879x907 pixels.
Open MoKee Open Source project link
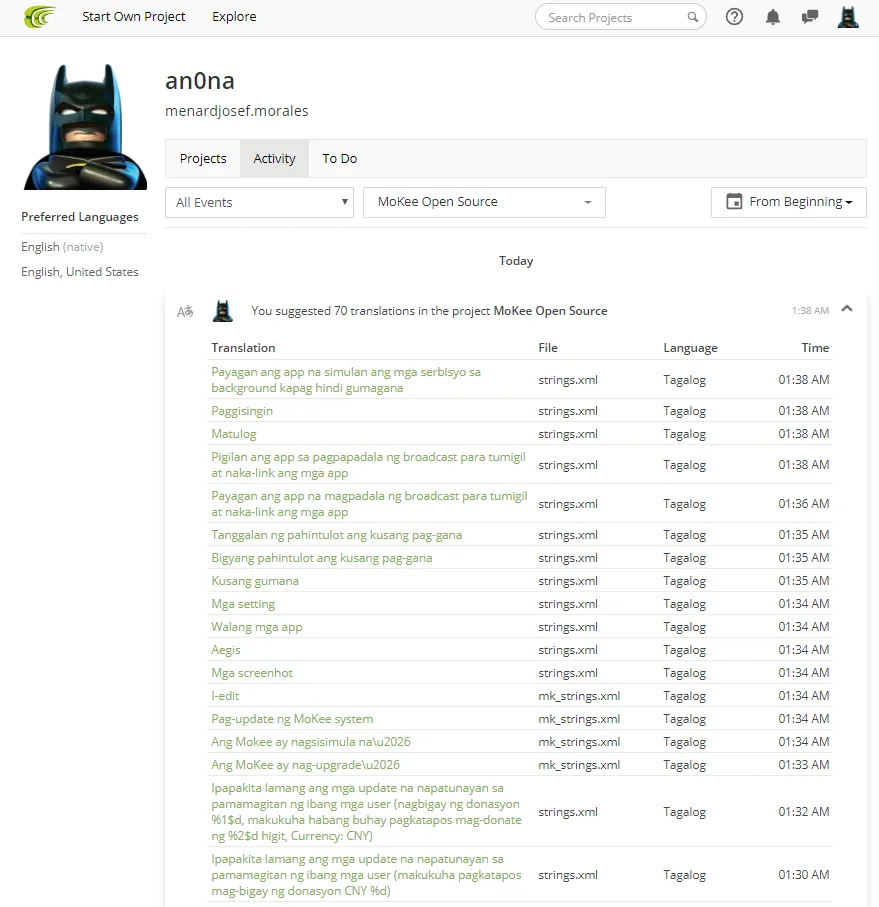point(550,311)
